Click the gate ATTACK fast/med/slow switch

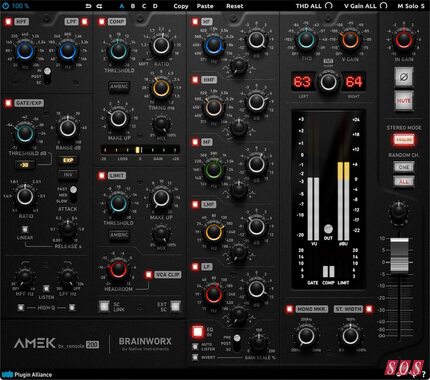73,195
